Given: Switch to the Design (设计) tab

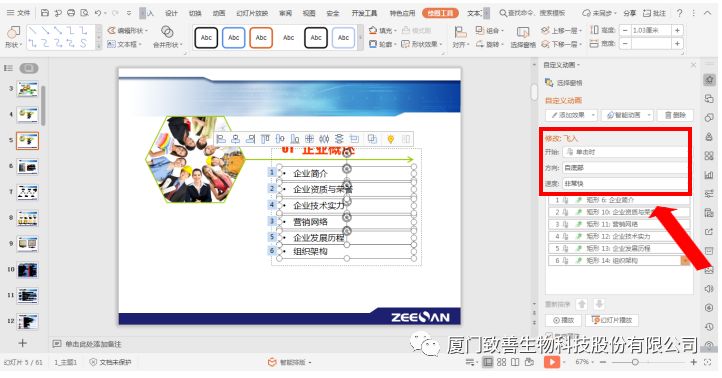Looking at the screenshot, I should pyautogui.click(x=171, y=13).
